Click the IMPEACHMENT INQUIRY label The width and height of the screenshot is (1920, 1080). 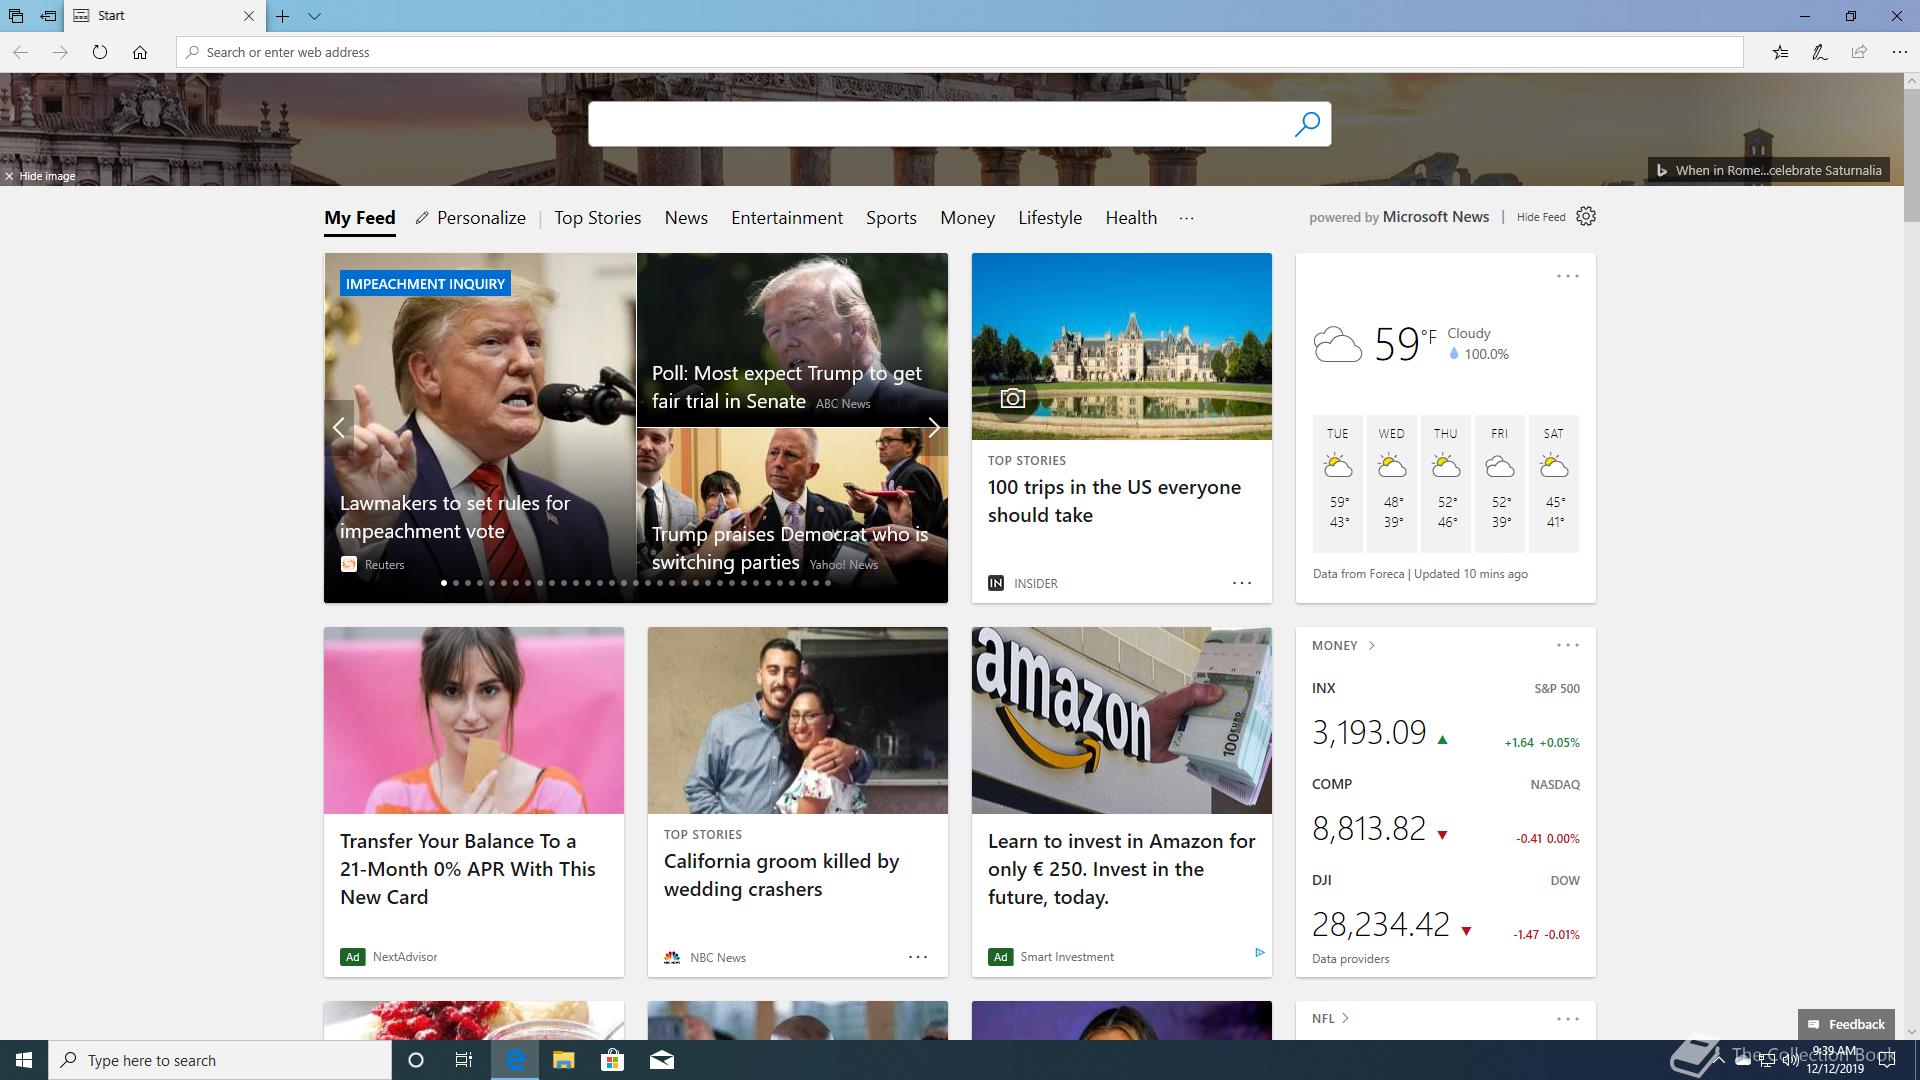click(x=425, y=284)
